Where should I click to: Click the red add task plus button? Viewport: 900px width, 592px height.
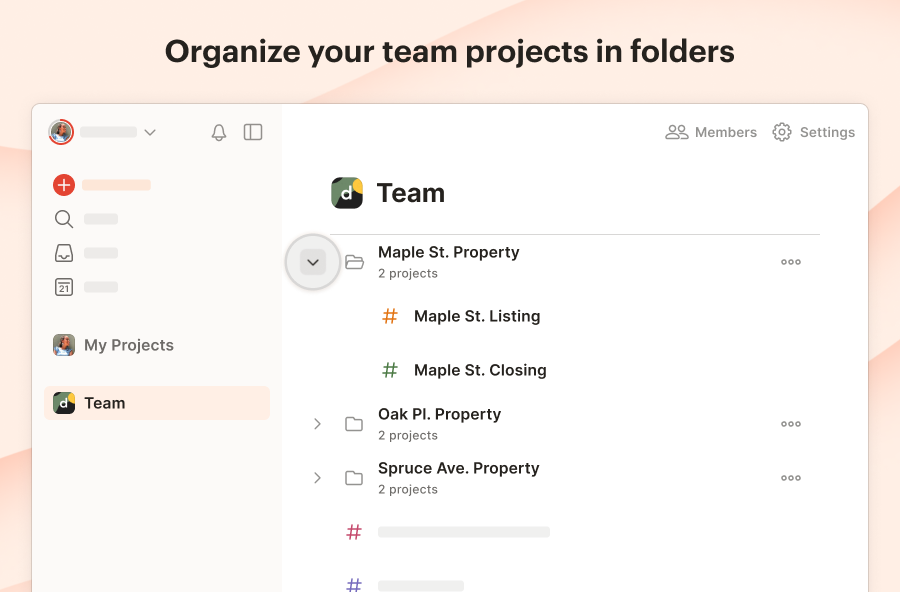pos(64,185)
